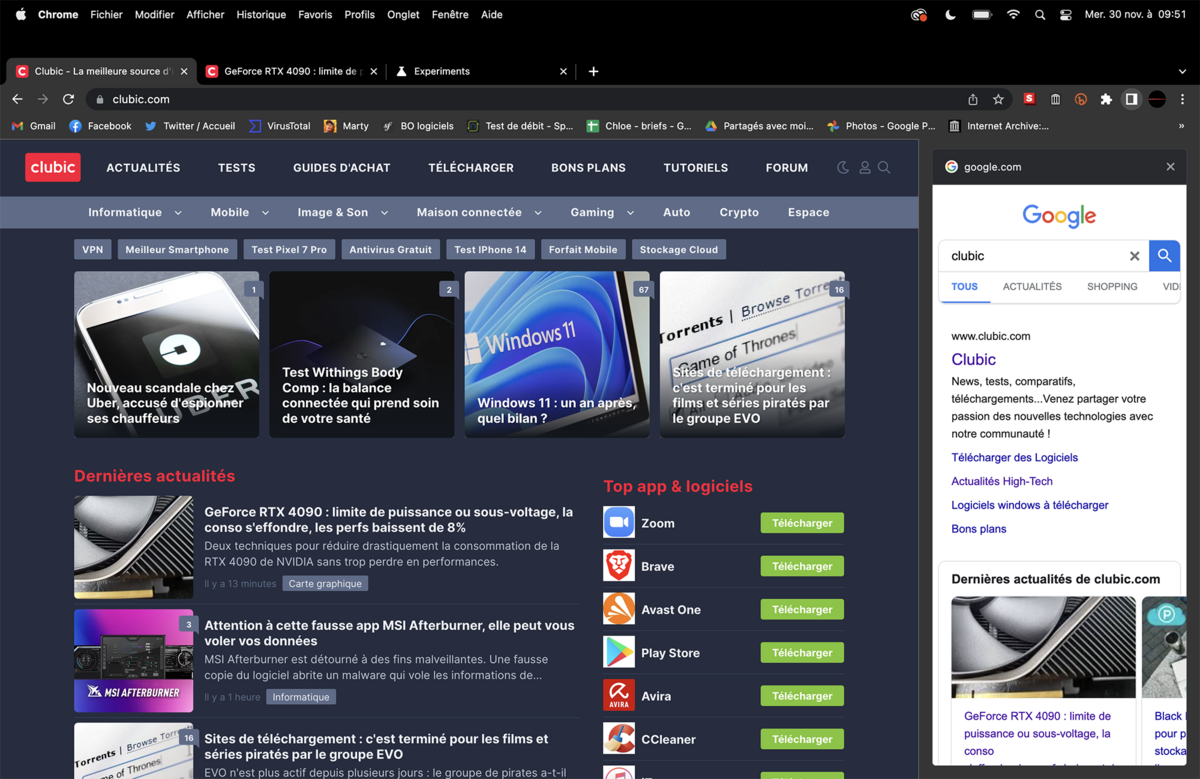Open the tab search chevron
Image resolution: width=1200 pixels, height=779 pixels.
[x=1182, y=71]
